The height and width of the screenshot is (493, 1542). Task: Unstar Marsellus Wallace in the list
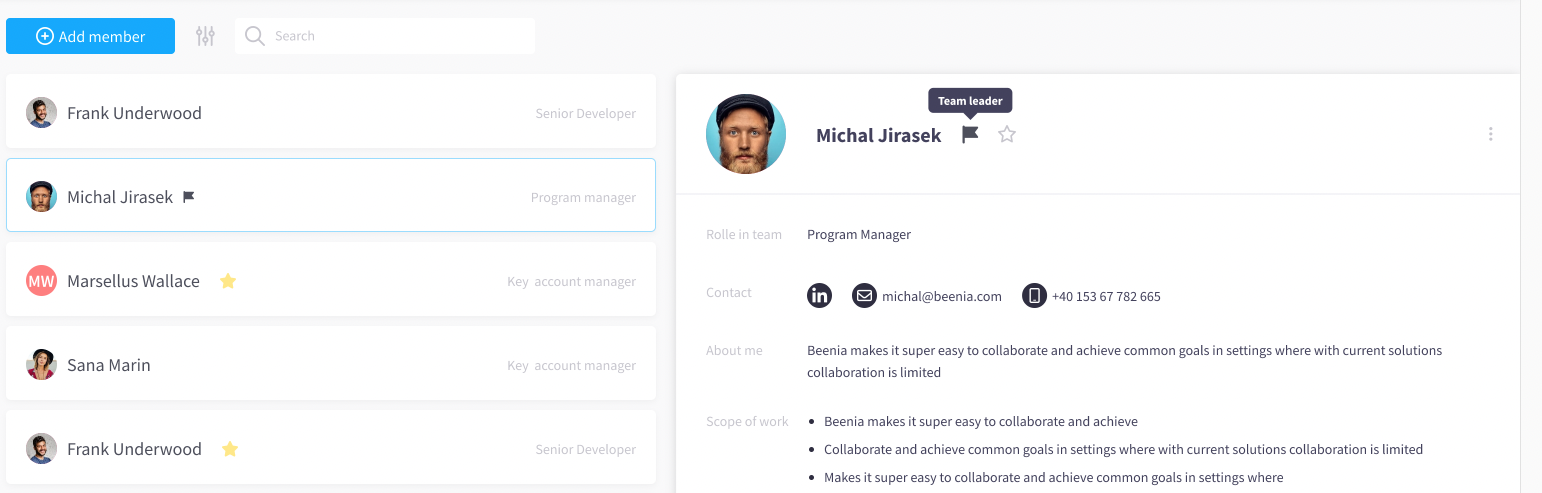pos(228,281)
